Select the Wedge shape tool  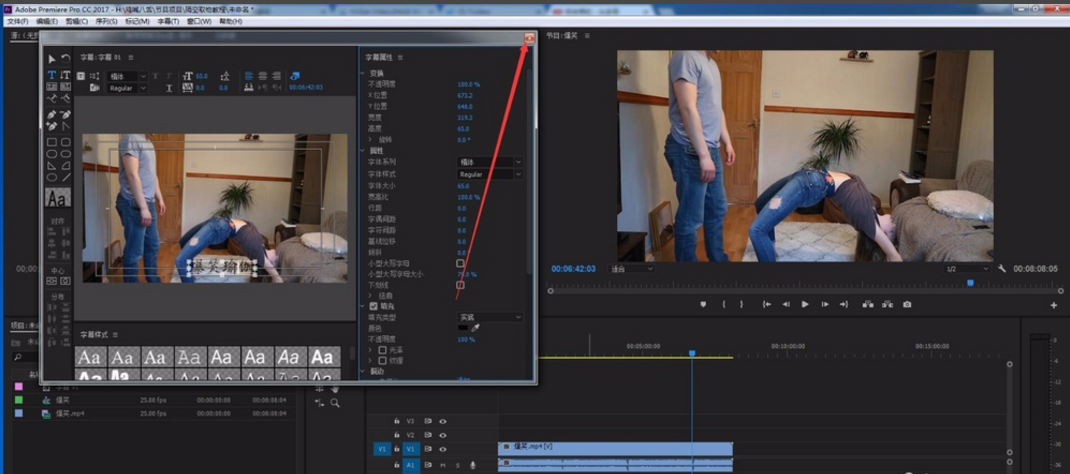[x=52, y=166]
